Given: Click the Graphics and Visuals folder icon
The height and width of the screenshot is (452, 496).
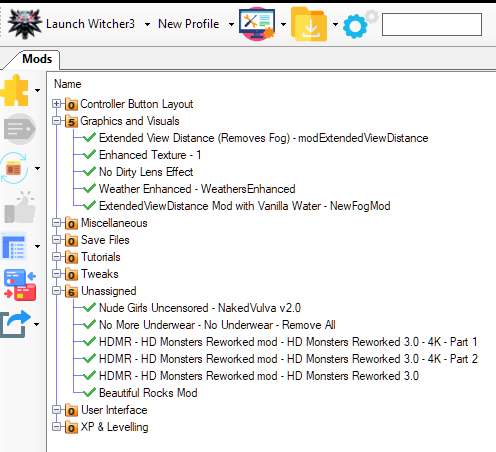Looking at the screenshot, I should point(71,121).
